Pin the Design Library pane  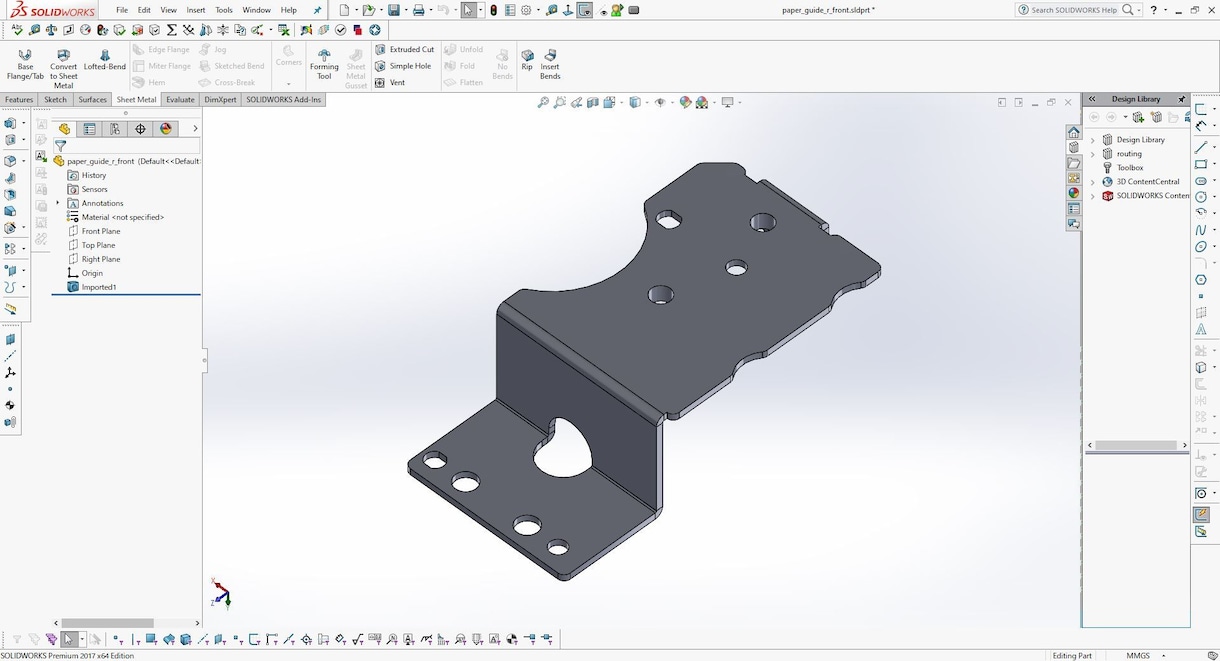click(1181, 99)
